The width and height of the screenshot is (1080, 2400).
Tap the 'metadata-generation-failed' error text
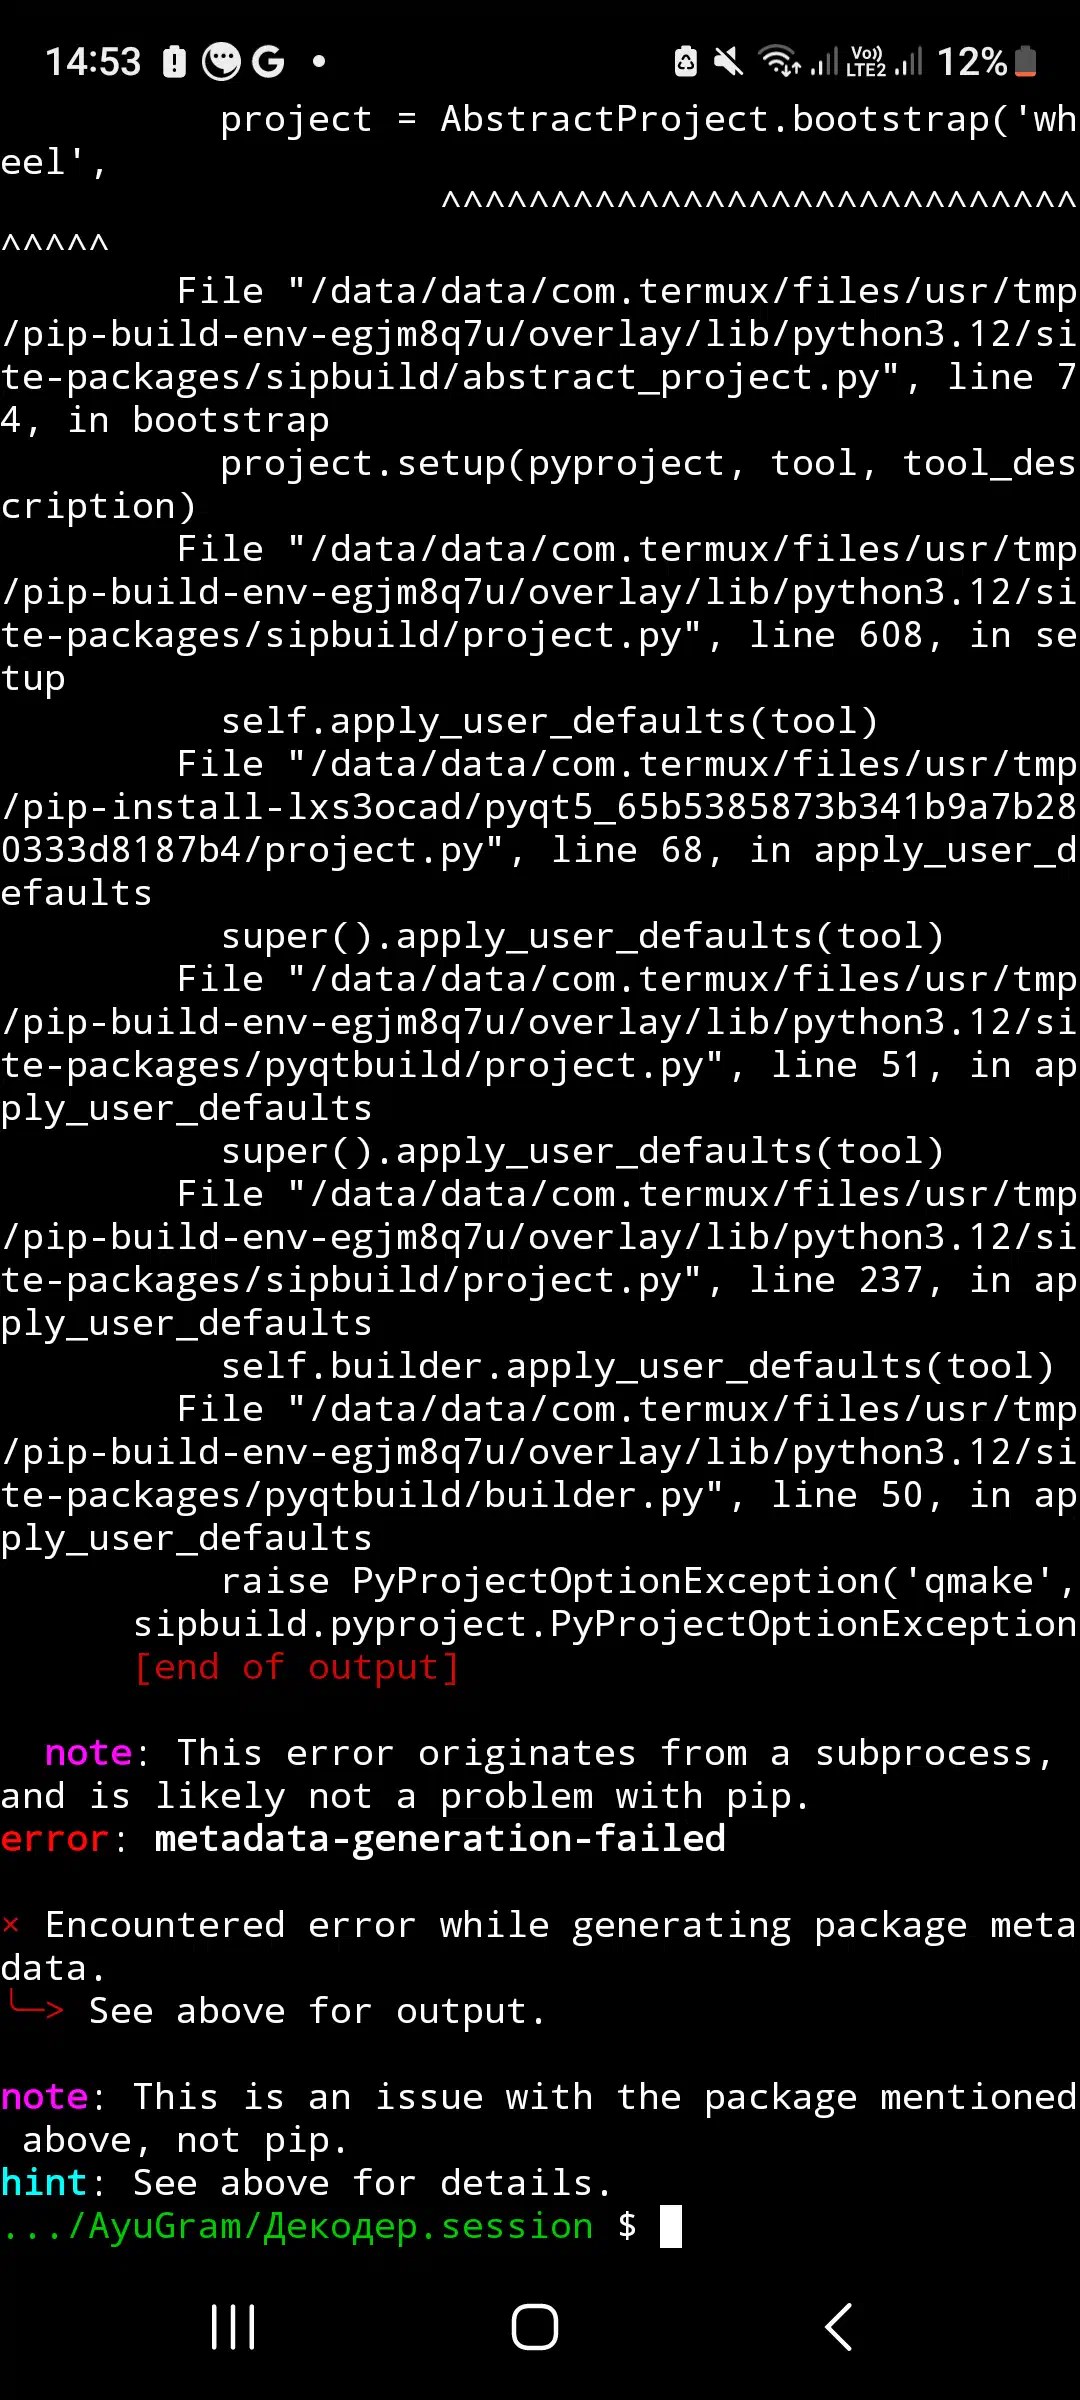pyautogui.click(x=440, y=1839)
